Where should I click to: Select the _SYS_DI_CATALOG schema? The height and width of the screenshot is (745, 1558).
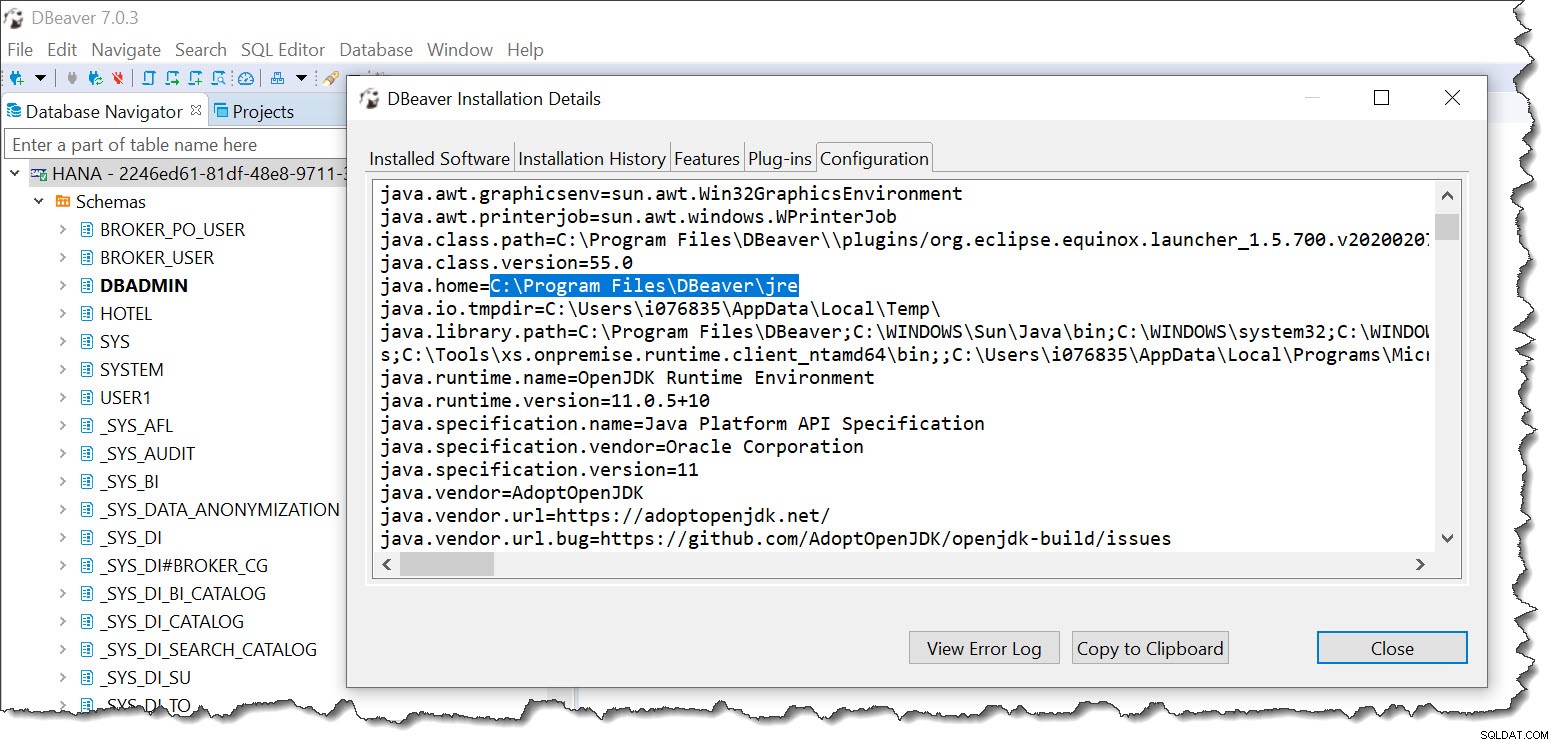(x=172, y=621)
